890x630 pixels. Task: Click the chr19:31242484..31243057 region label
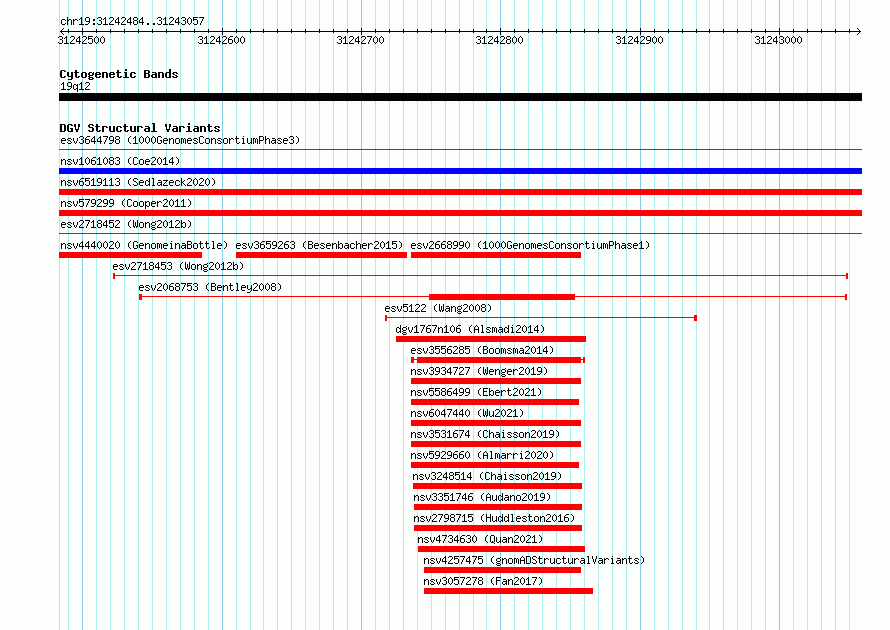[132, 21]
